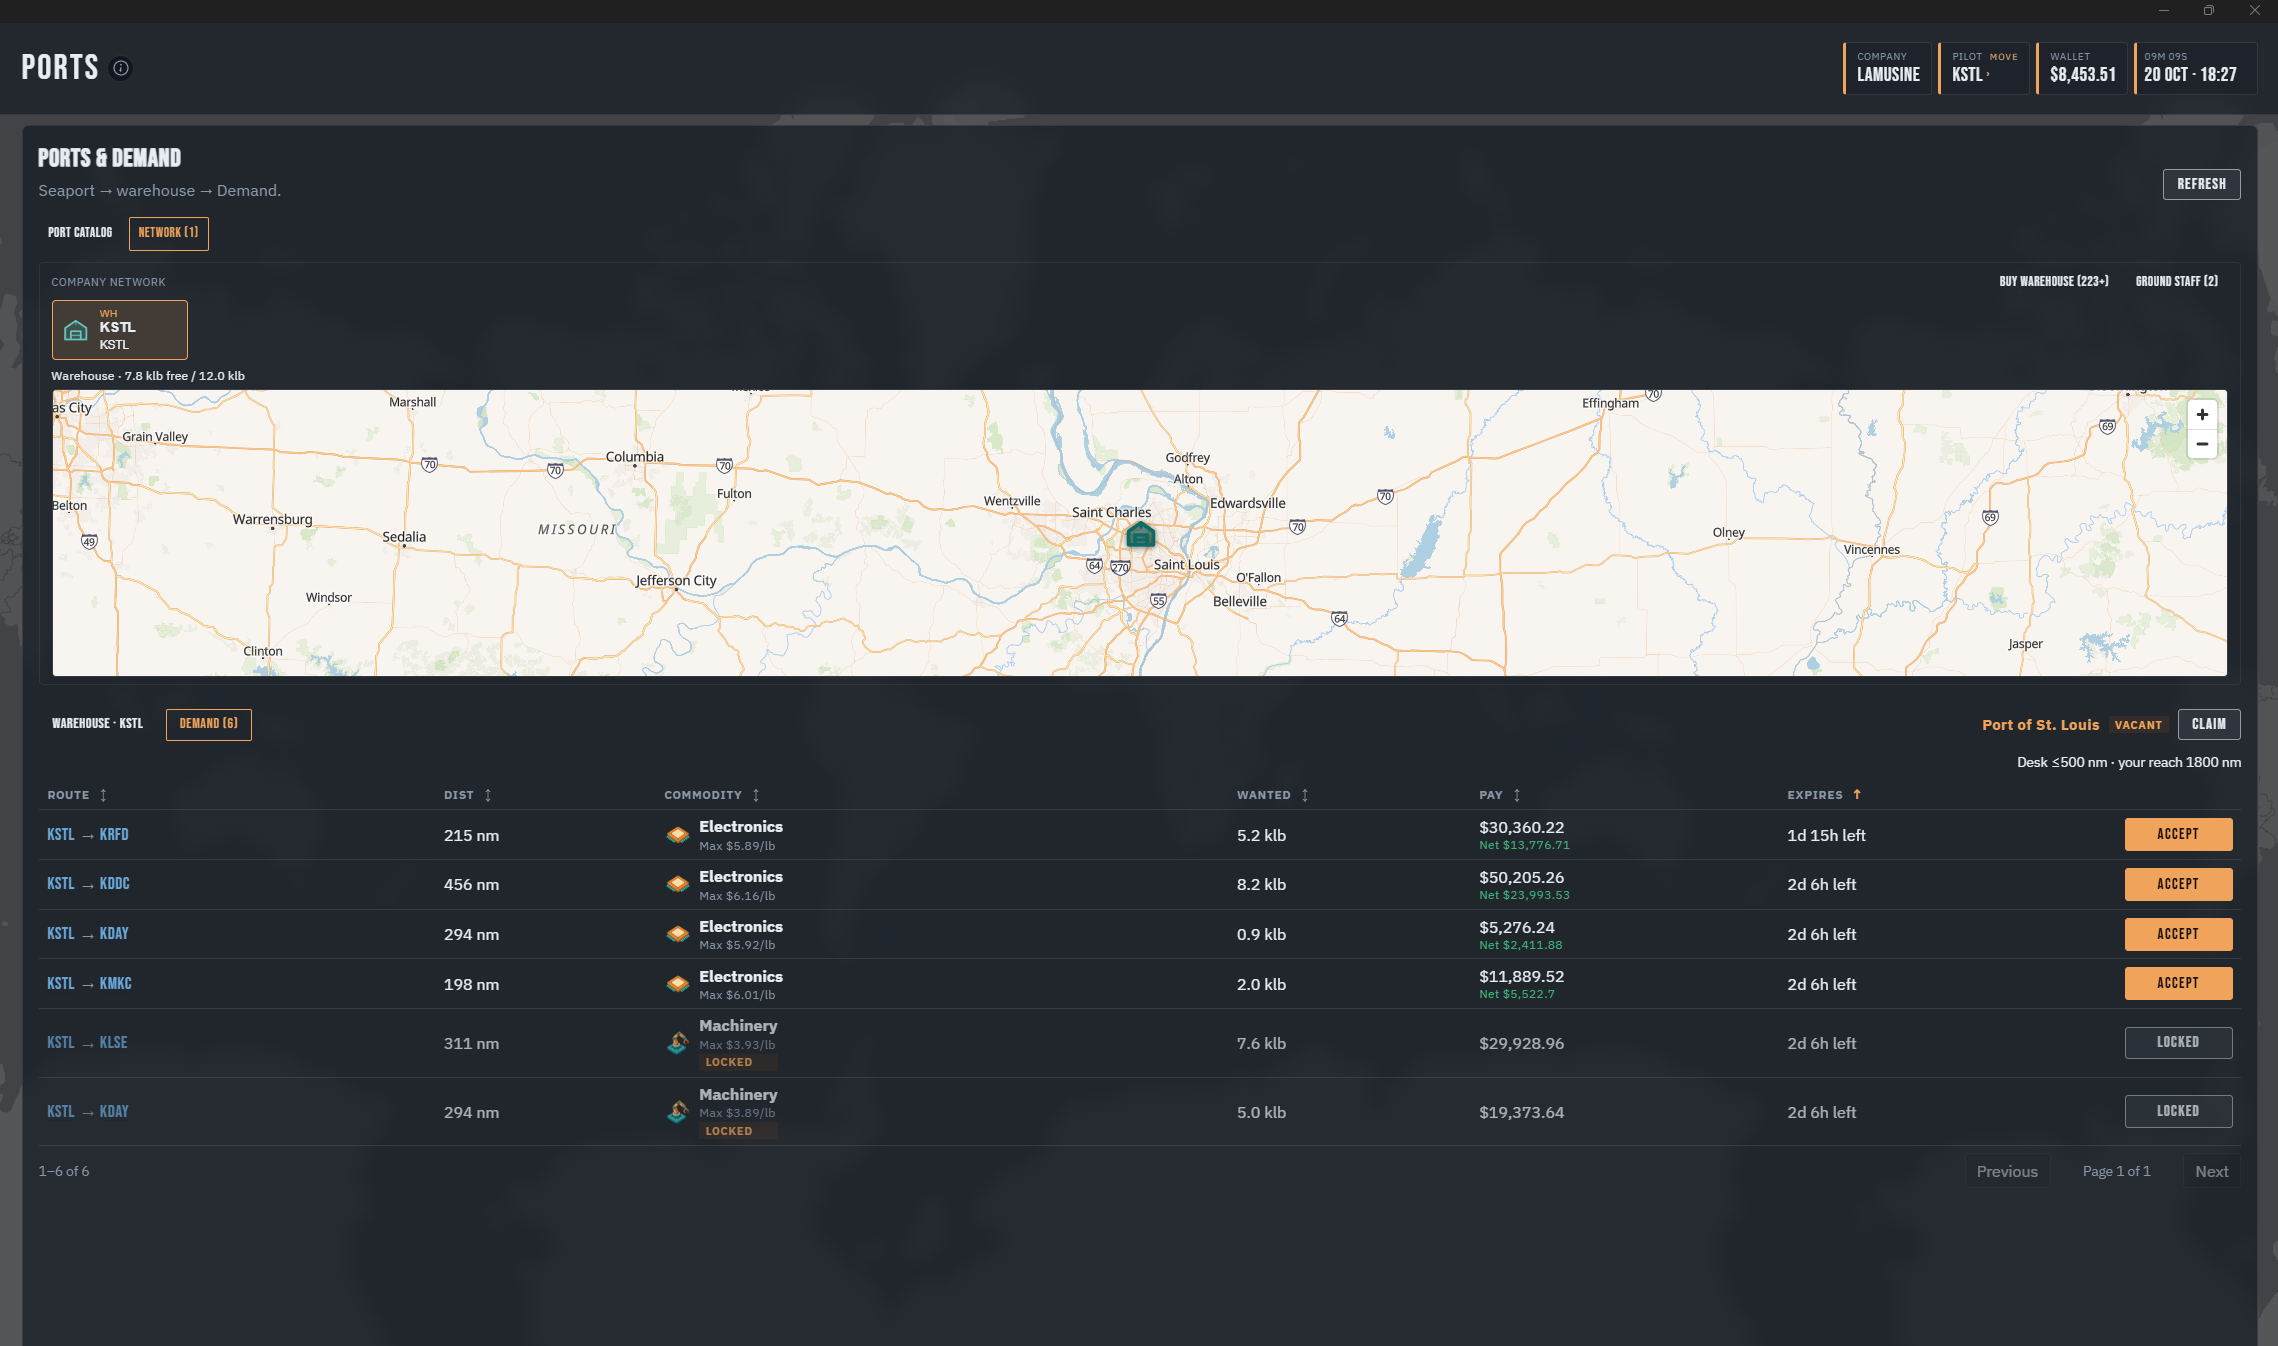Click Locked button for KLSE machinery

[x=2177, y=1042]
